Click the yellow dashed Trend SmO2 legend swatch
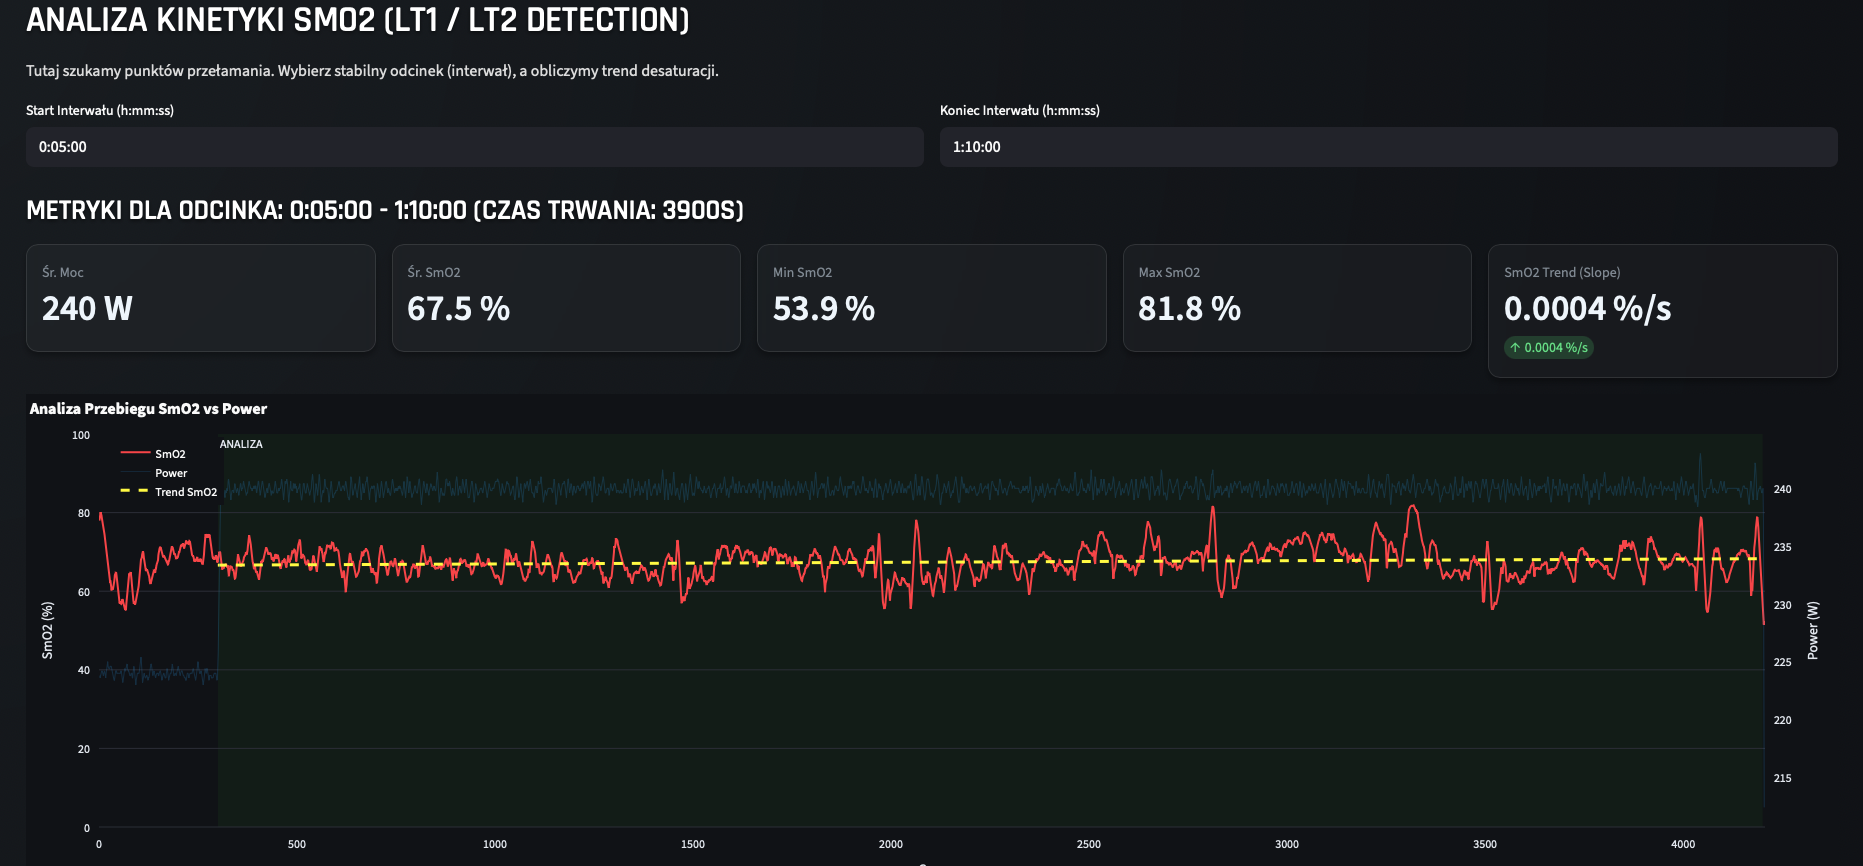 click(x=135, y=492)
